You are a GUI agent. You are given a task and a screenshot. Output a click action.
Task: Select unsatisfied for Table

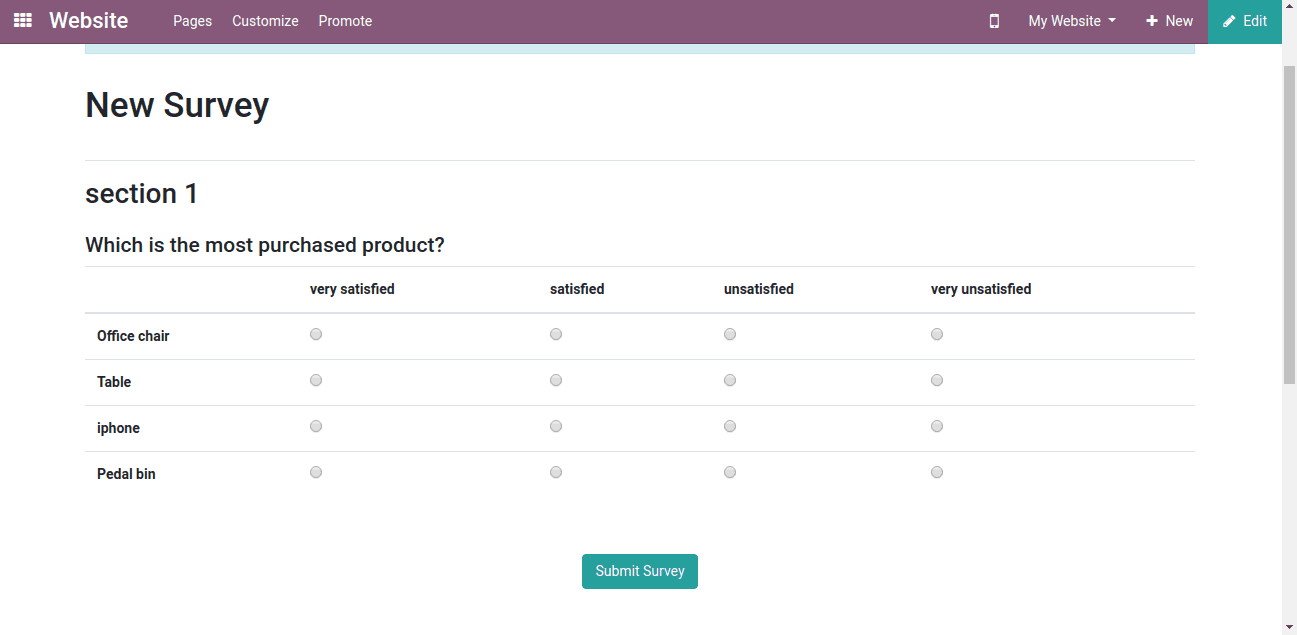(x=730, y=380)
